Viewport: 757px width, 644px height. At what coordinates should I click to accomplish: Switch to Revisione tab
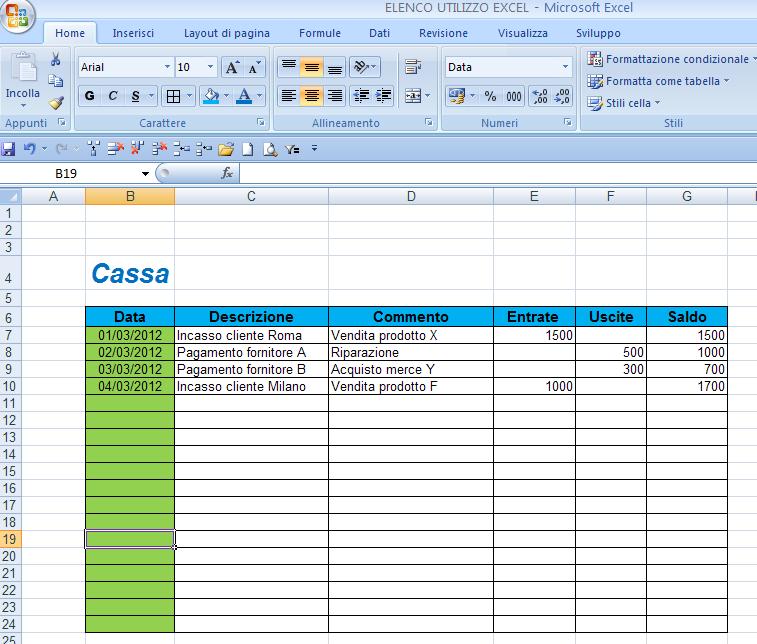click(443, 33)
